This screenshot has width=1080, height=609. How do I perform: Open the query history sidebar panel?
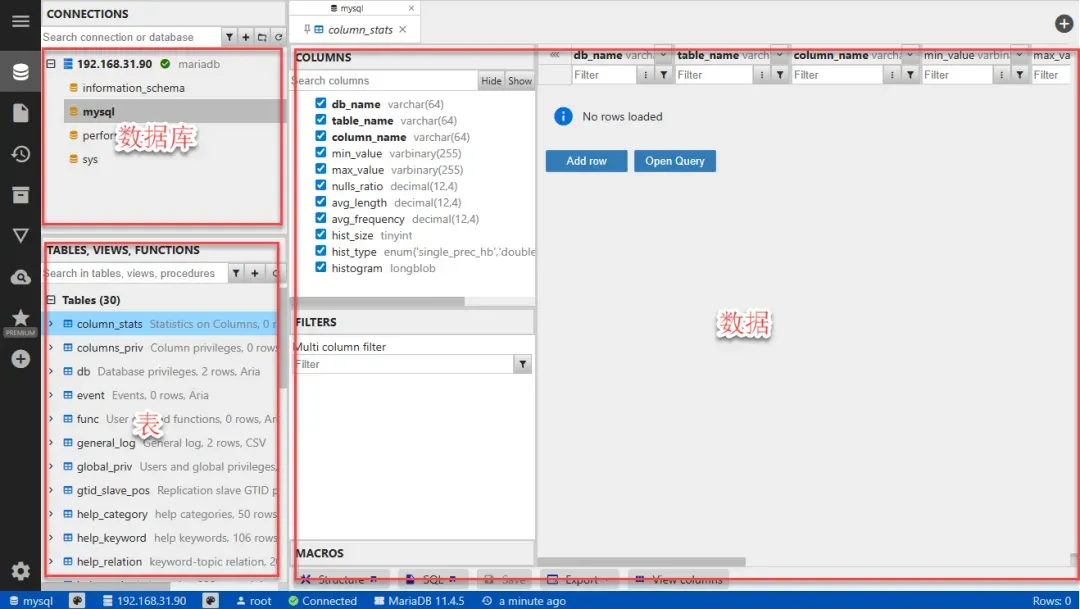point(20,154)
